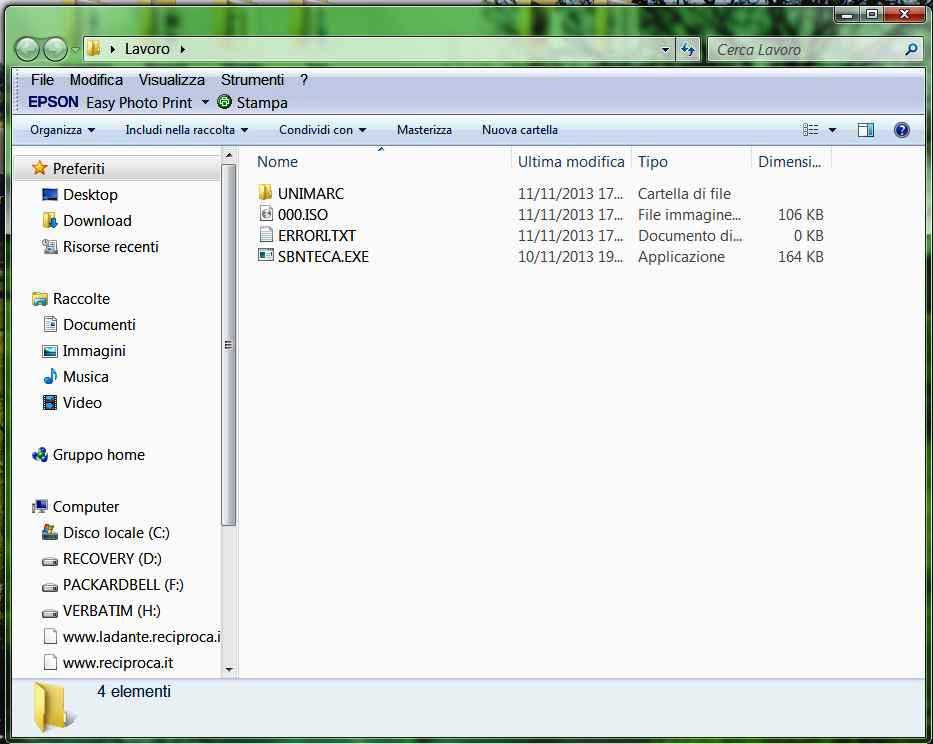
Task: Click the Download folder icon in sidebar
Action: (x=50, y=220)
